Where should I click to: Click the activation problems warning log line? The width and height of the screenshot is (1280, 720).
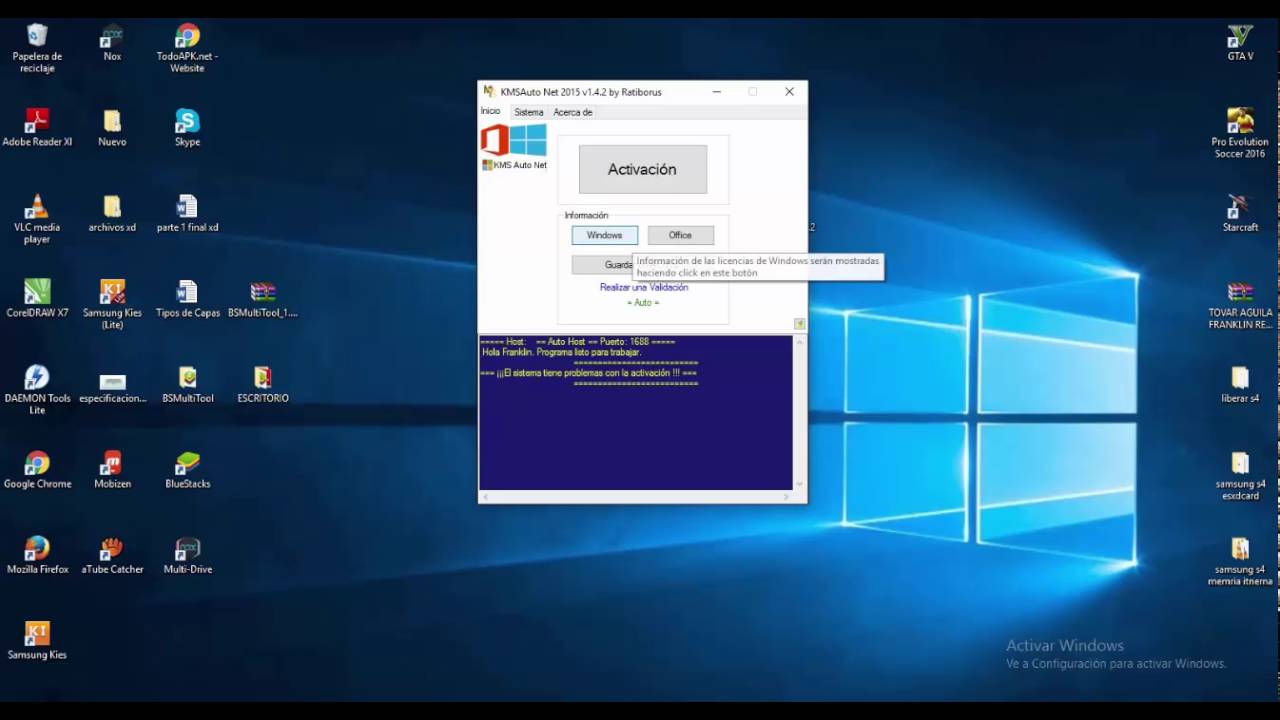pyautogui.click(x=589, y=373)
